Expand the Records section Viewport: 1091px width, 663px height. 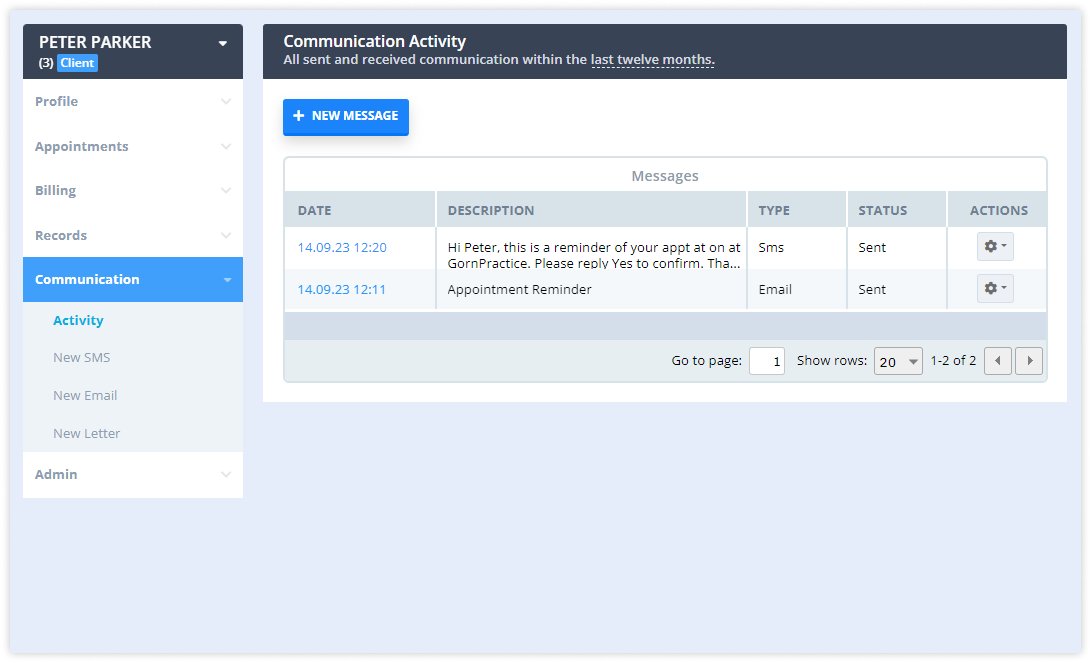[x=132, y=235]
